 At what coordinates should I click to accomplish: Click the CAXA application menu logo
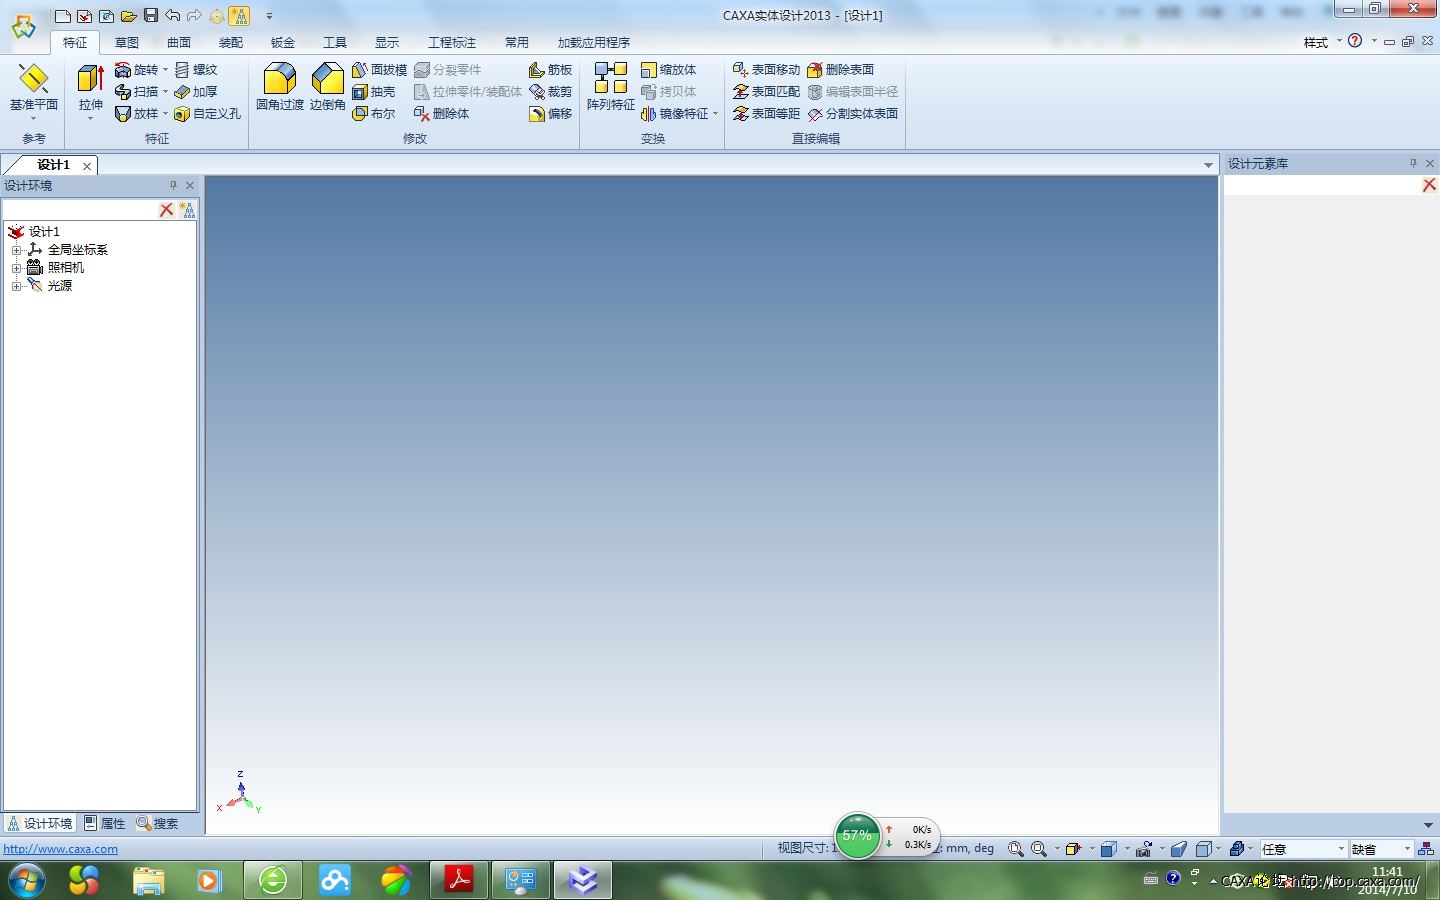[x=23, y=26]
